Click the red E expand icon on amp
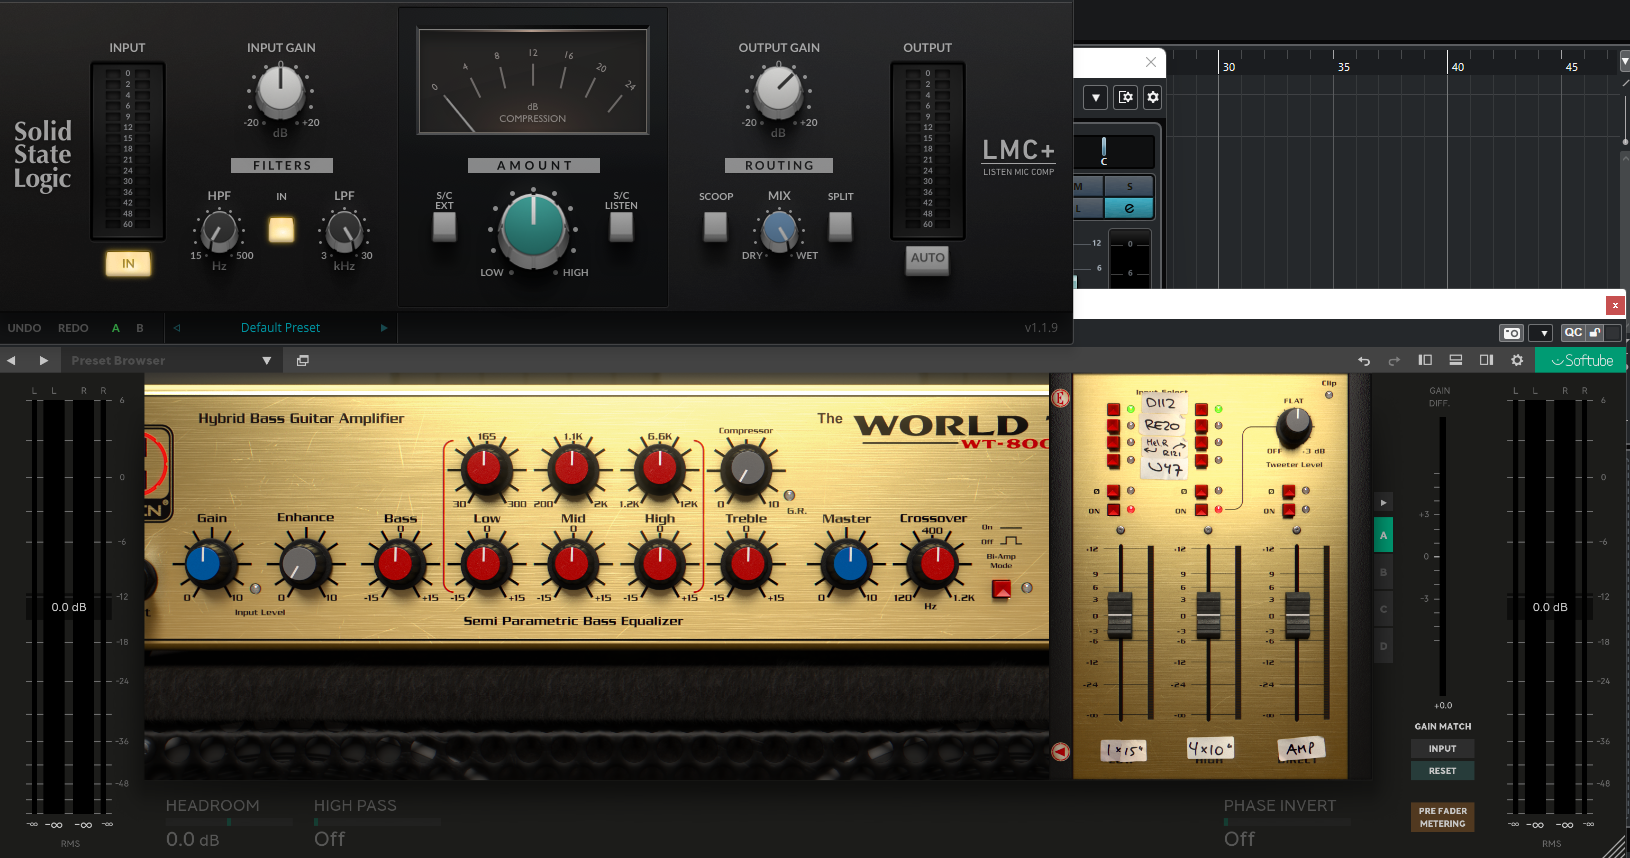 pyautogui.click(x=1061, y=398)
